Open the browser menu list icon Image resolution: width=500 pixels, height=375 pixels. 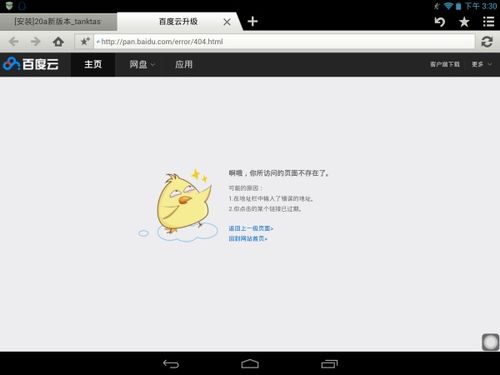pyautogui.click(x=489, y=22)
